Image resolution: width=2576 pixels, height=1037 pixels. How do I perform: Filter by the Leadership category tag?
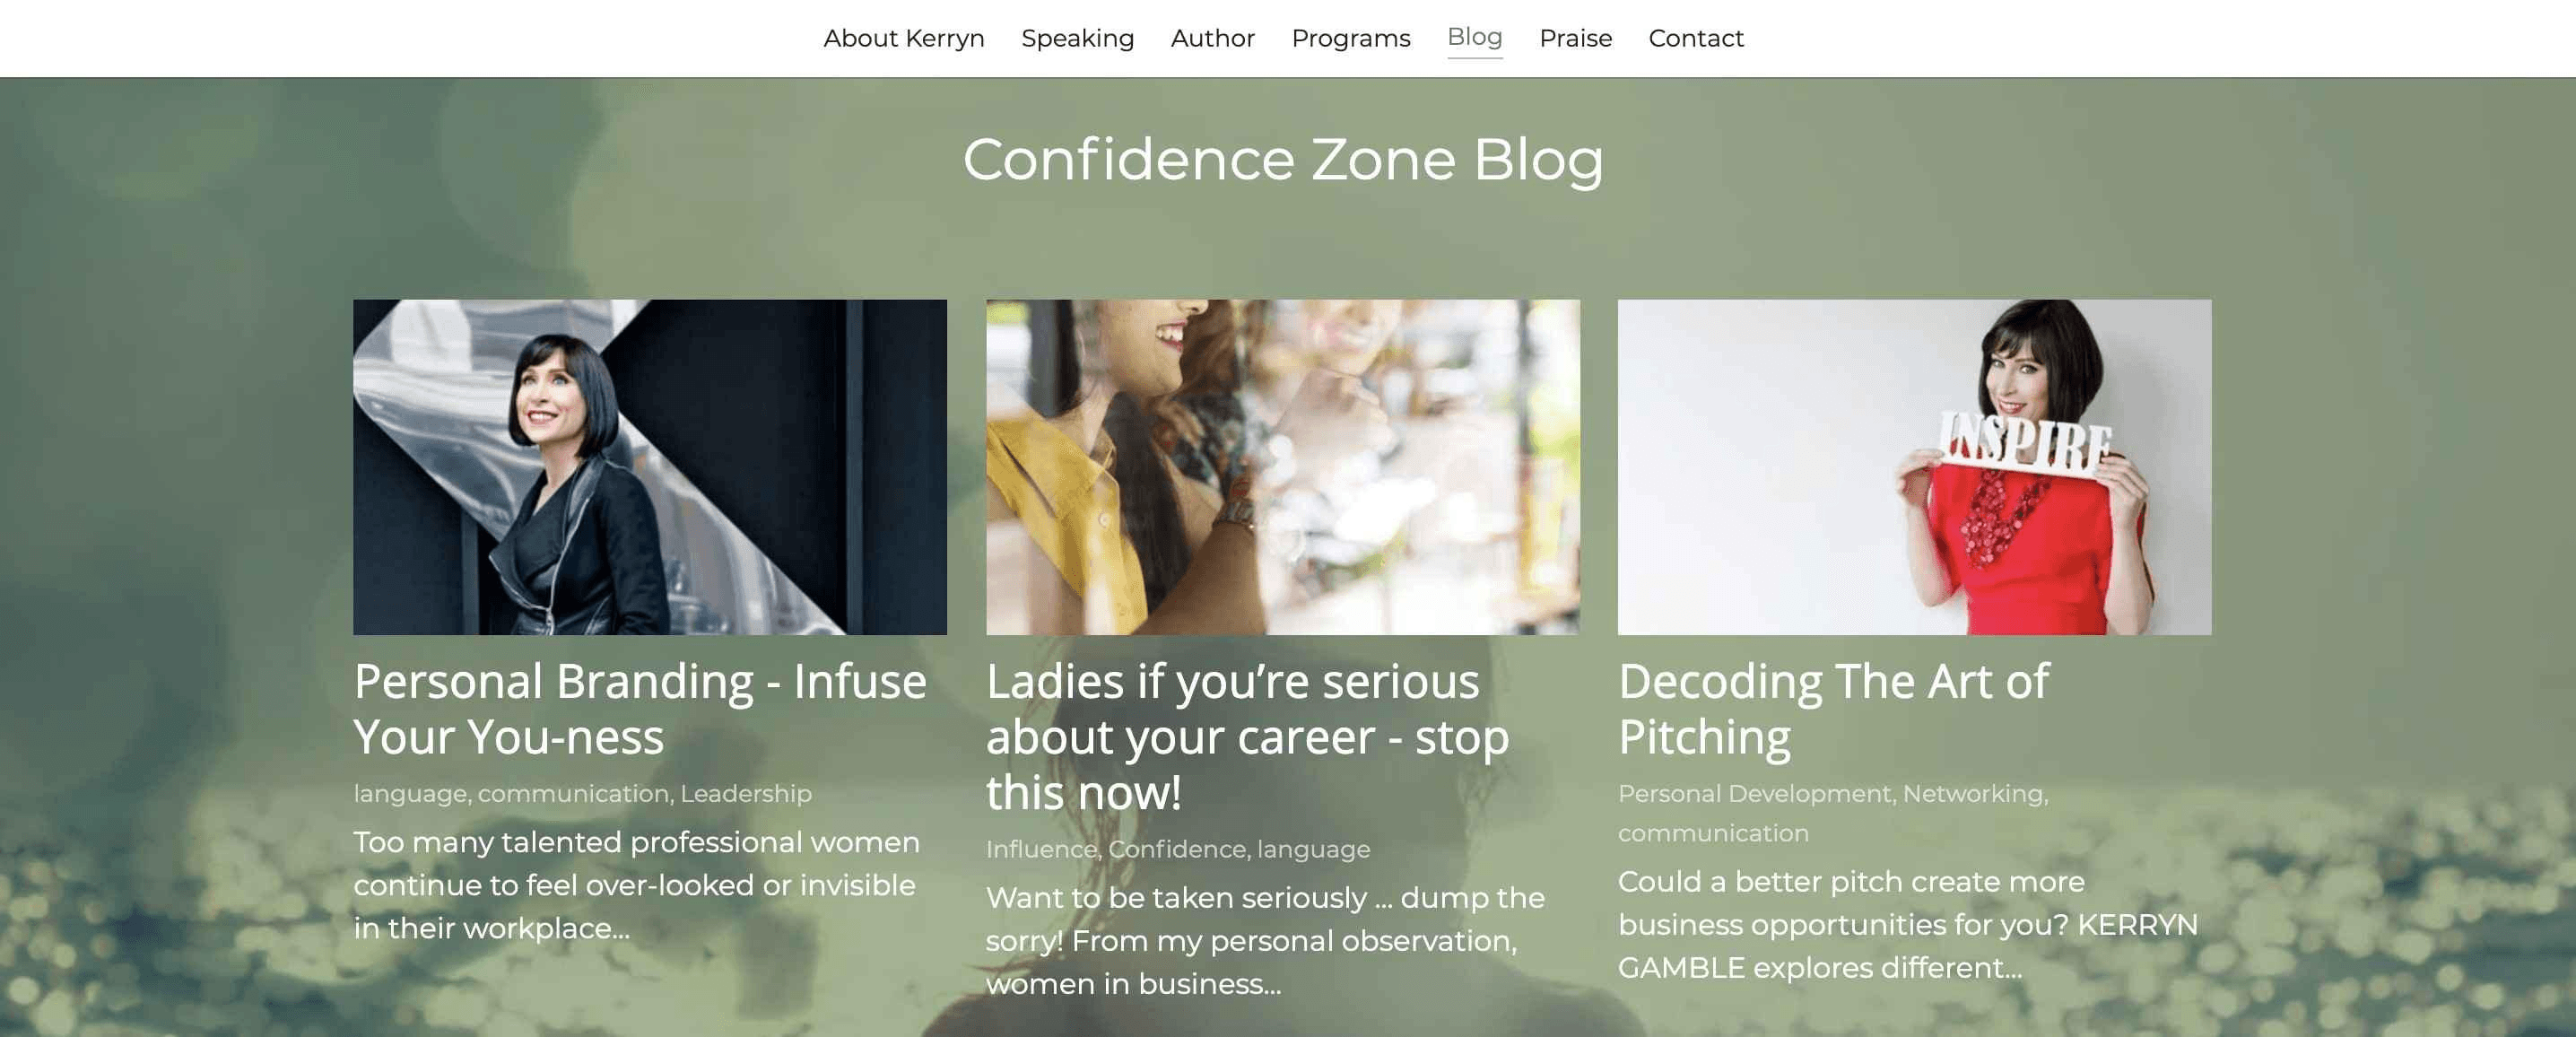click(x=746, y=794)
